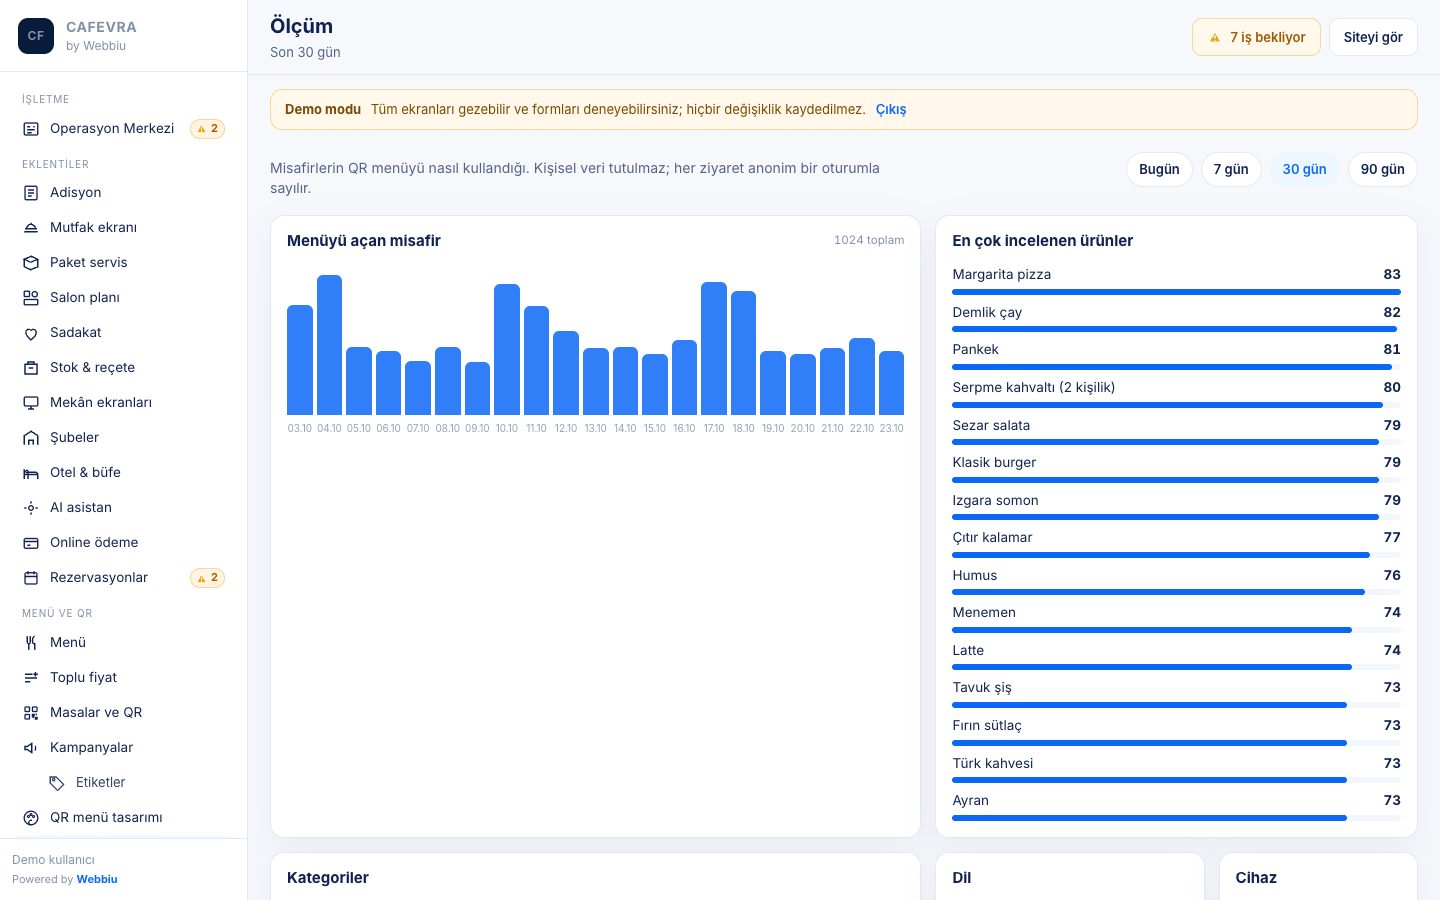Click the Stok & reçete icon
The height and width of the screenshot is (900, 1440).
tap(31, 368)
